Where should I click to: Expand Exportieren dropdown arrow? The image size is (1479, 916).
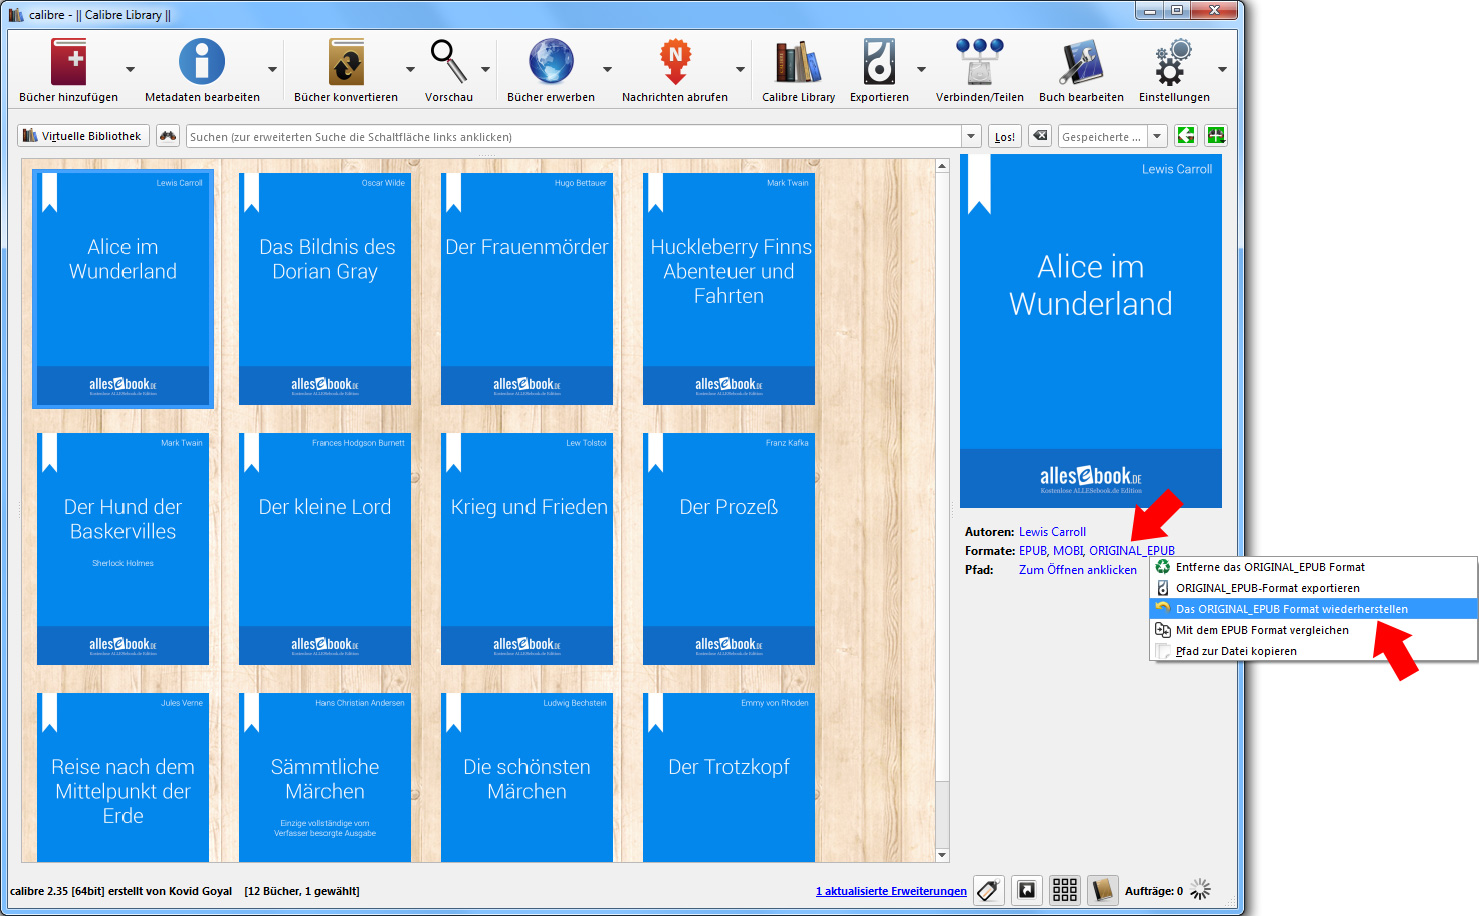921,69
